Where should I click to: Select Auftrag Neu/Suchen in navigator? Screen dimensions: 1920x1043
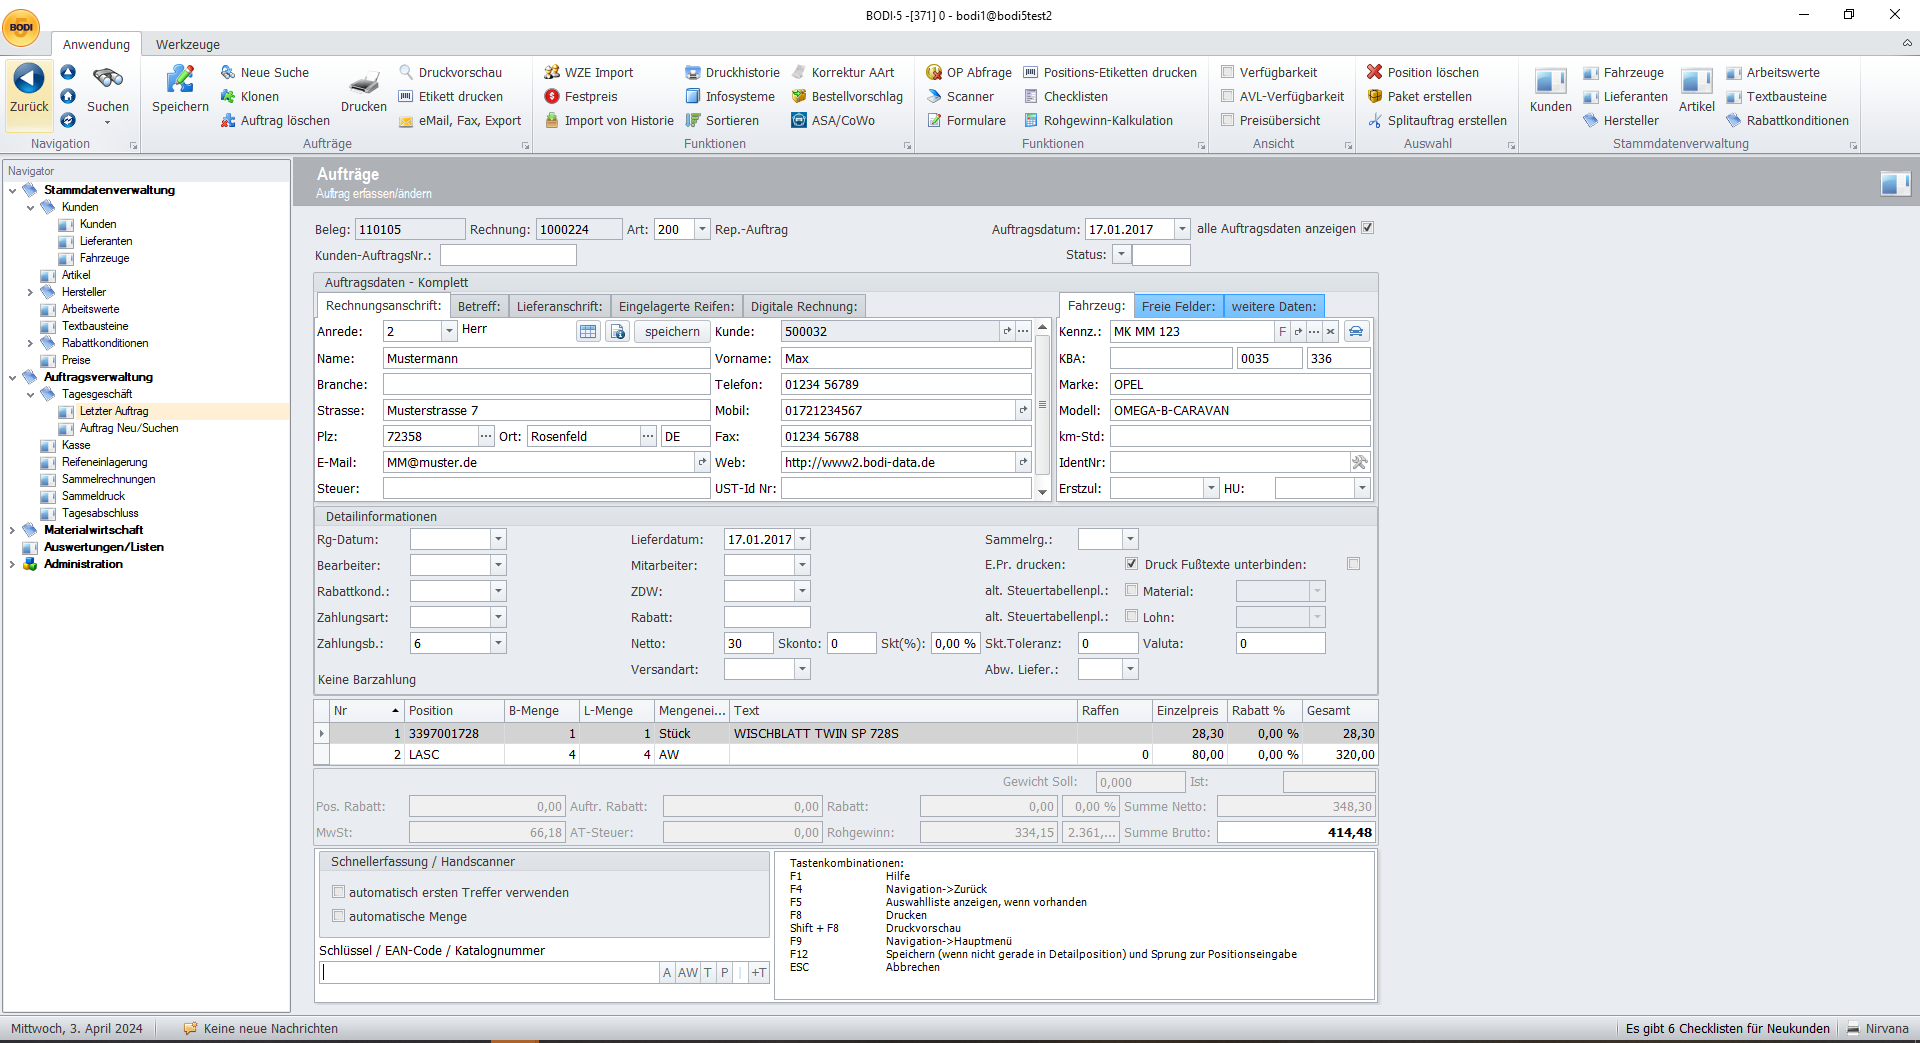pyautogui.click(x=129, y=428)
